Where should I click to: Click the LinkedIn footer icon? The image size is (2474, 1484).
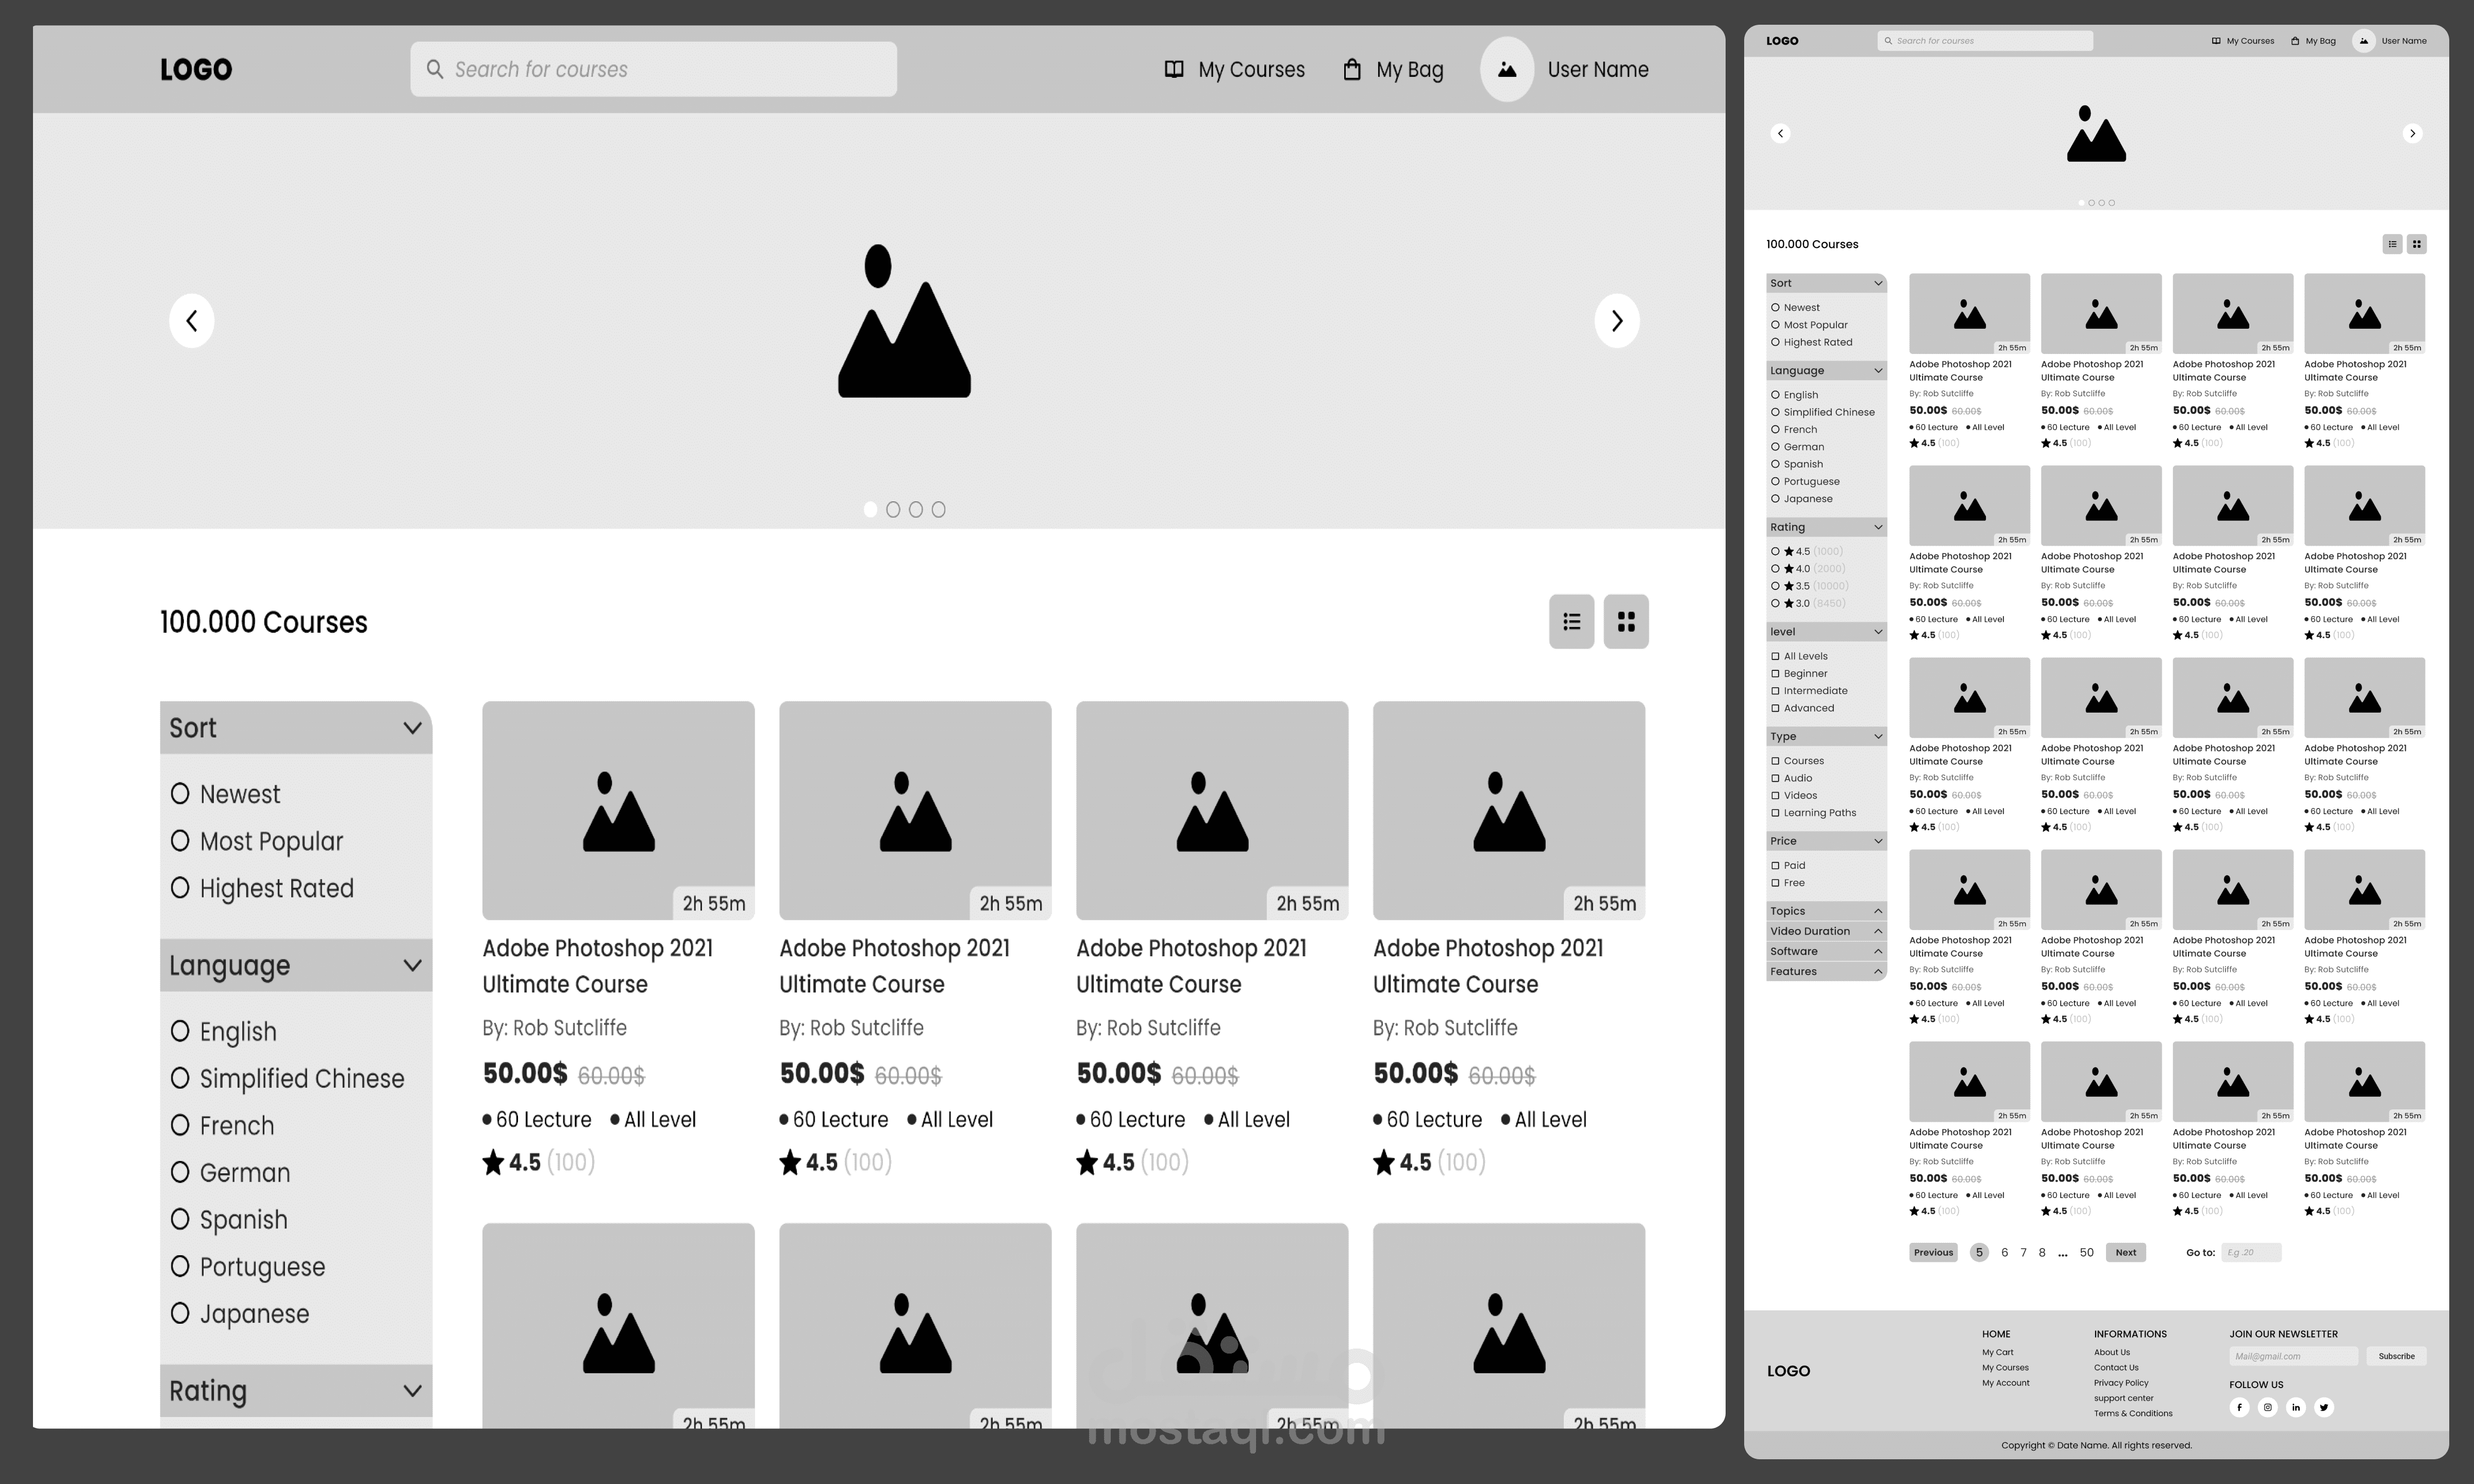point(2295,1407)
